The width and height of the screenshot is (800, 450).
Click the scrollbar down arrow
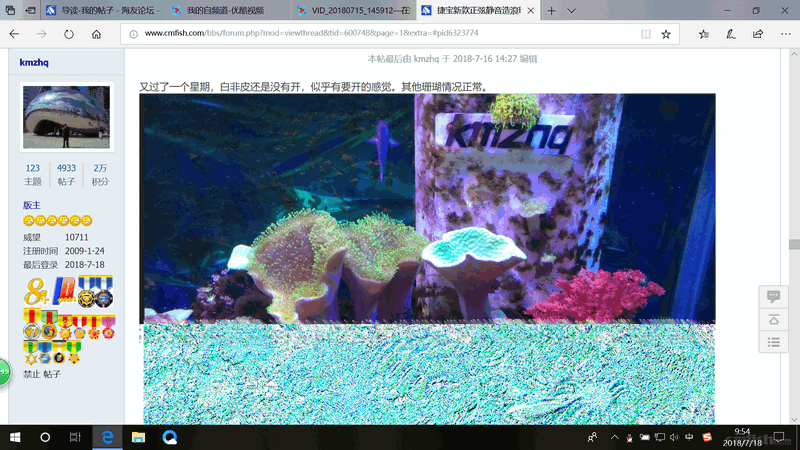(x=794, y=419)
